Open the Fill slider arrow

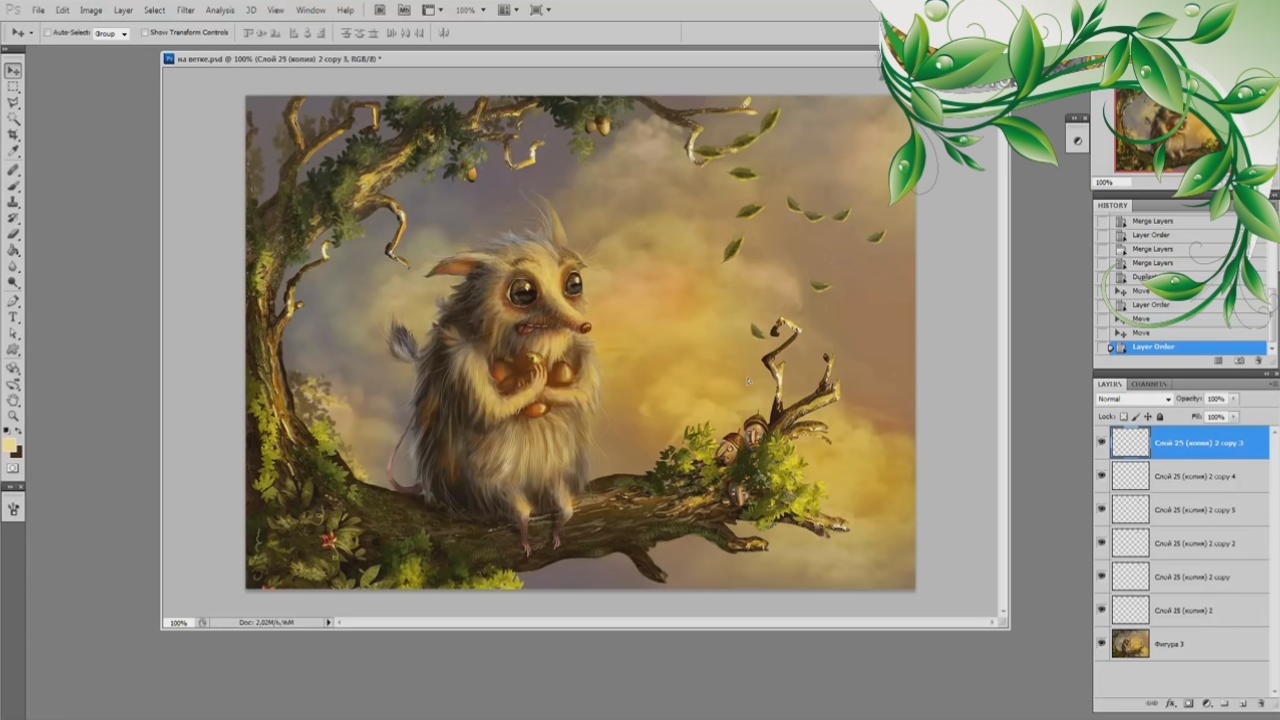click(1233, 417)
